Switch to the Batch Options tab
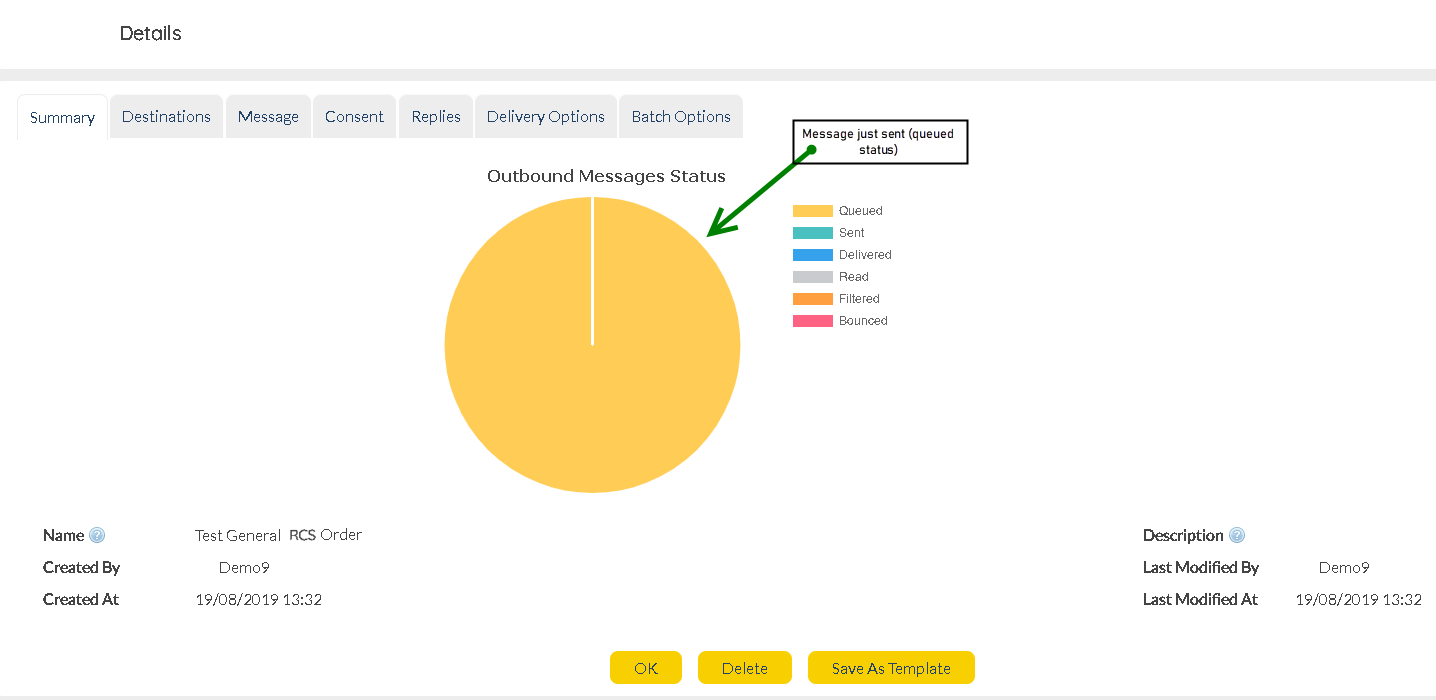This screenshot has height=700, width=1436. (x=681, y=116)
